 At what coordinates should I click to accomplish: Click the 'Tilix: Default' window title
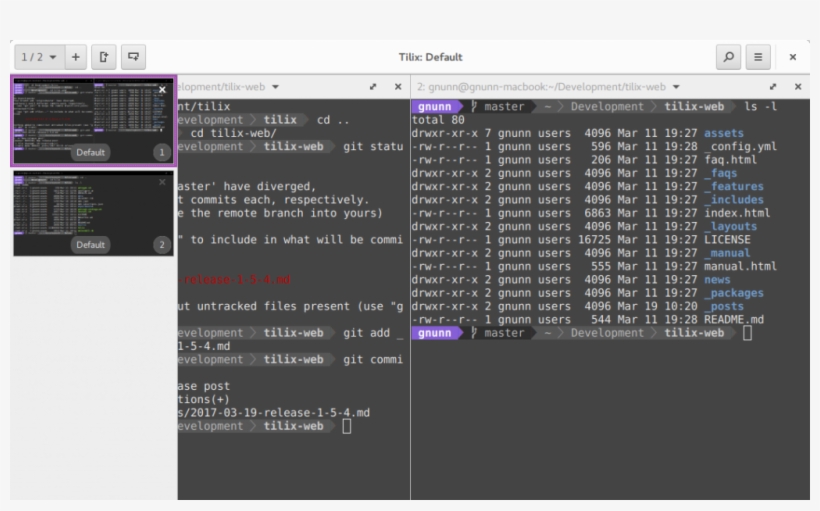pyautogui.click(x=430, y=57)
